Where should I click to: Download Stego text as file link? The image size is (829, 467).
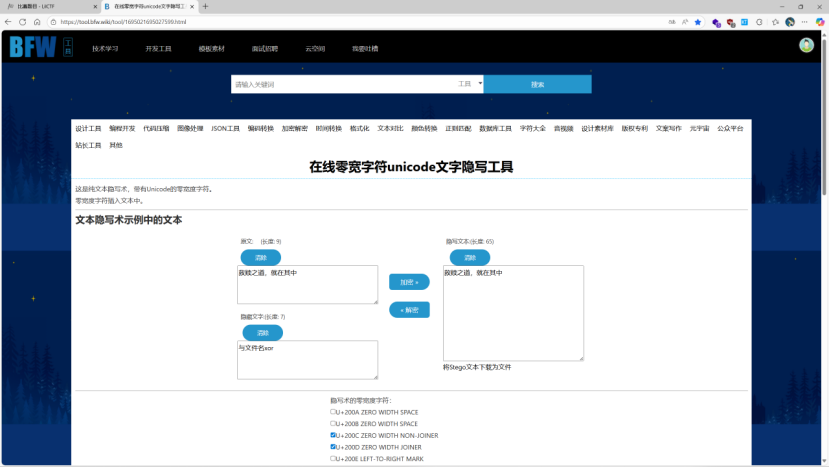tap(477, 367)
